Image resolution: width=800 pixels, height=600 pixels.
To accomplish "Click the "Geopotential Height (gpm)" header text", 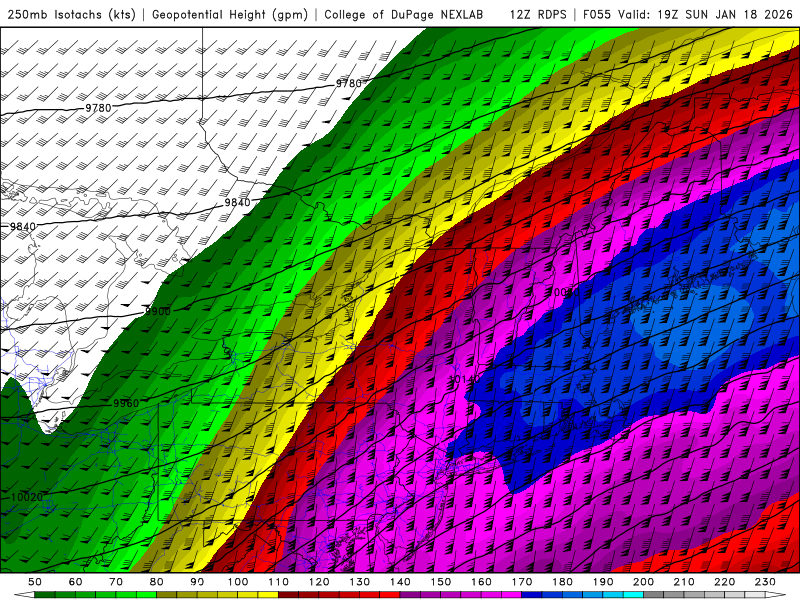I will click(230, 14).
